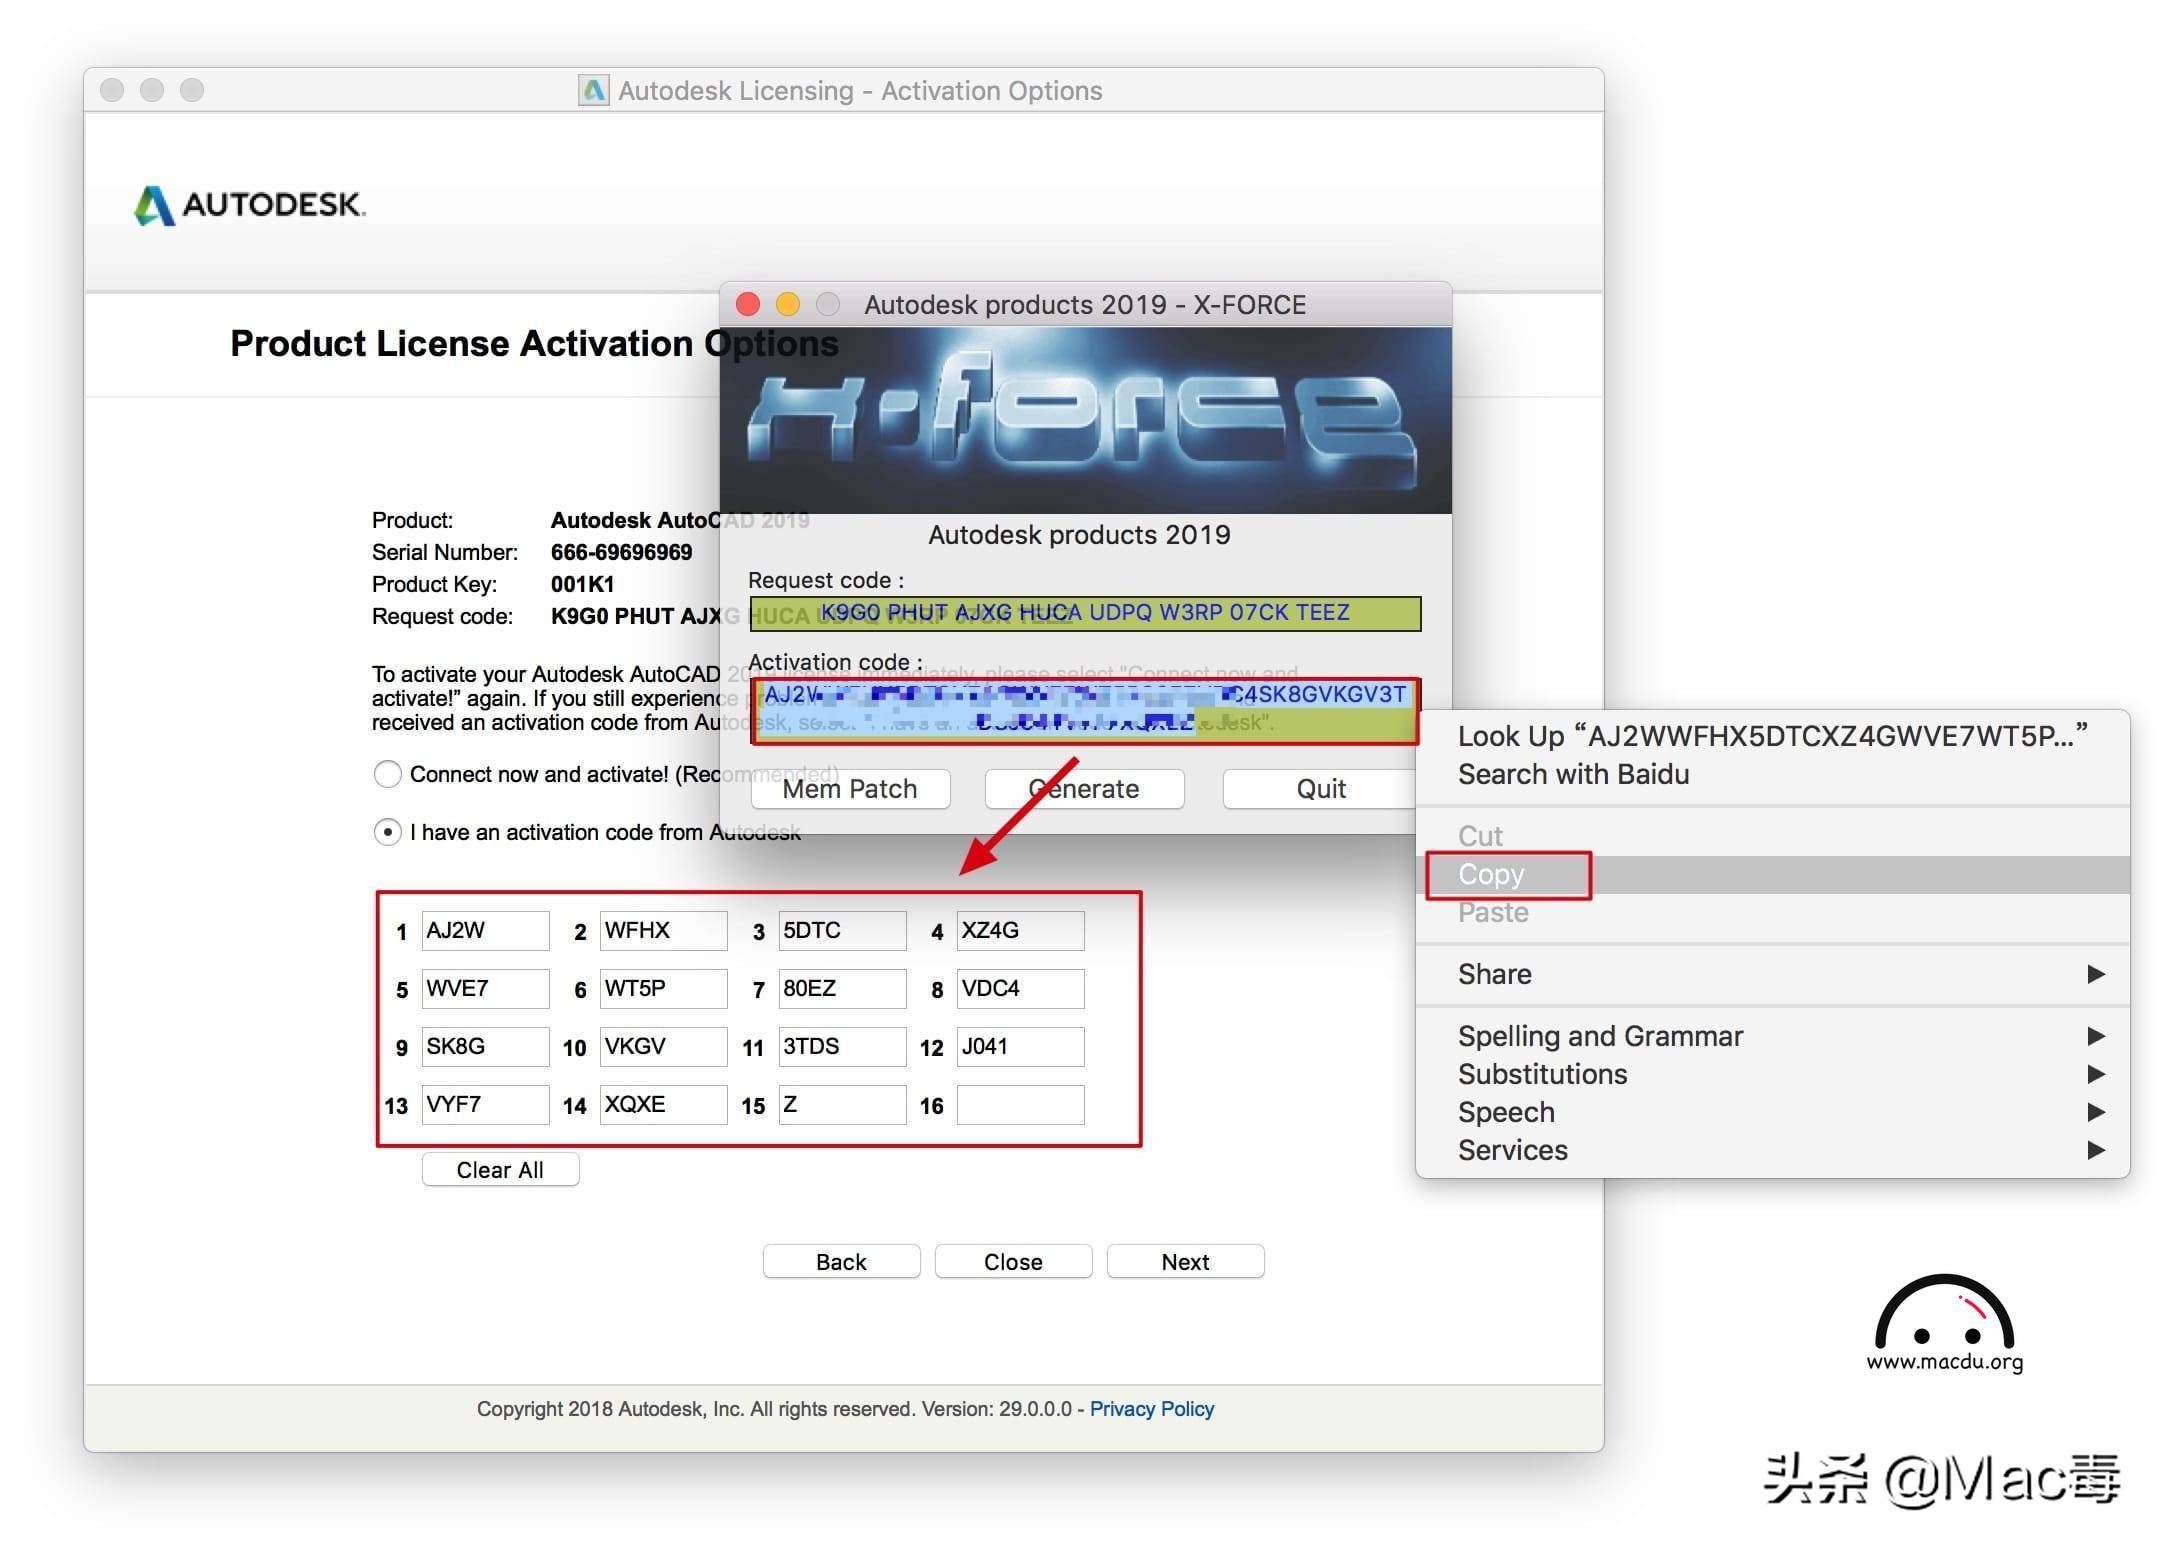Open the Speech submenu
Image resolution: width=2164 pixels, height=1552 pixels.
[x=1506, y=1112]
